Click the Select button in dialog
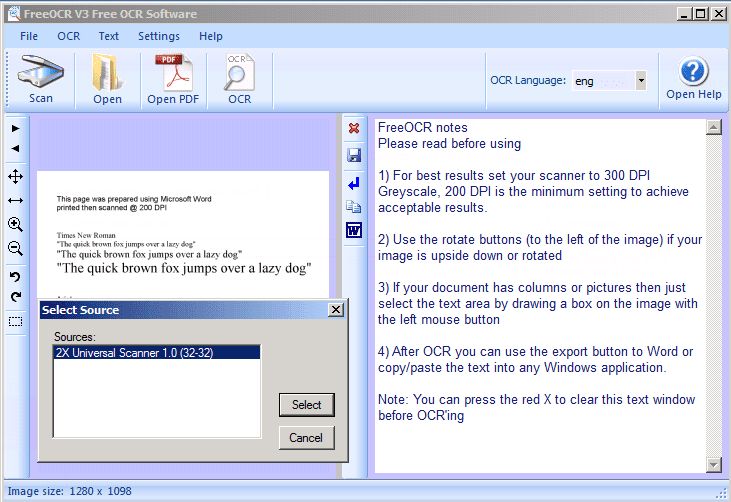 tap(307, 405)
